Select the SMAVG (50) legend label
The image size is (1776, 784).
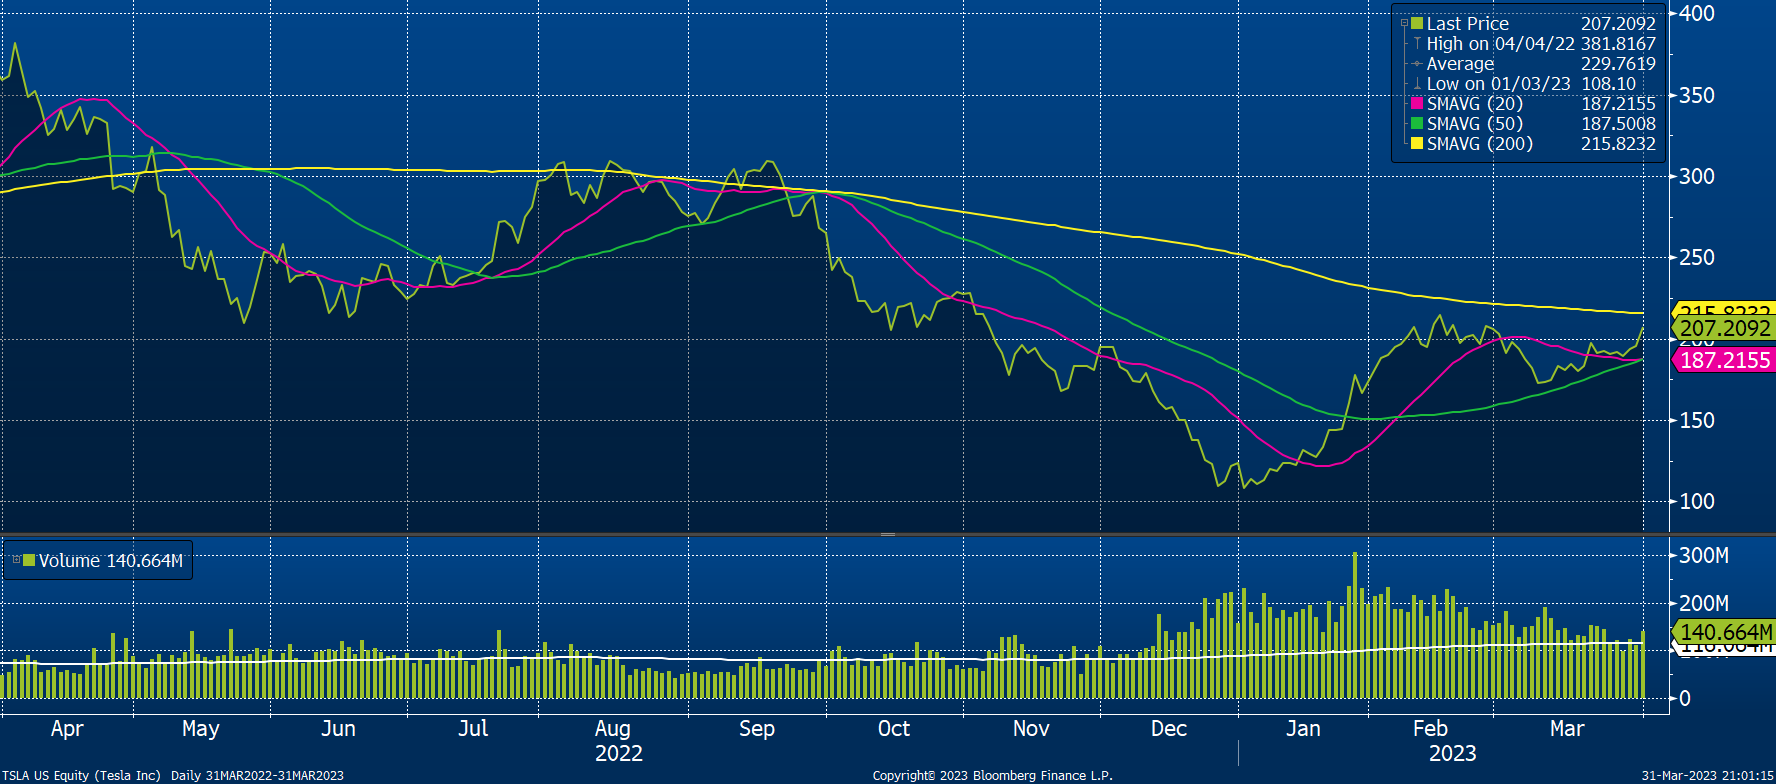[x=1474, y=123]
